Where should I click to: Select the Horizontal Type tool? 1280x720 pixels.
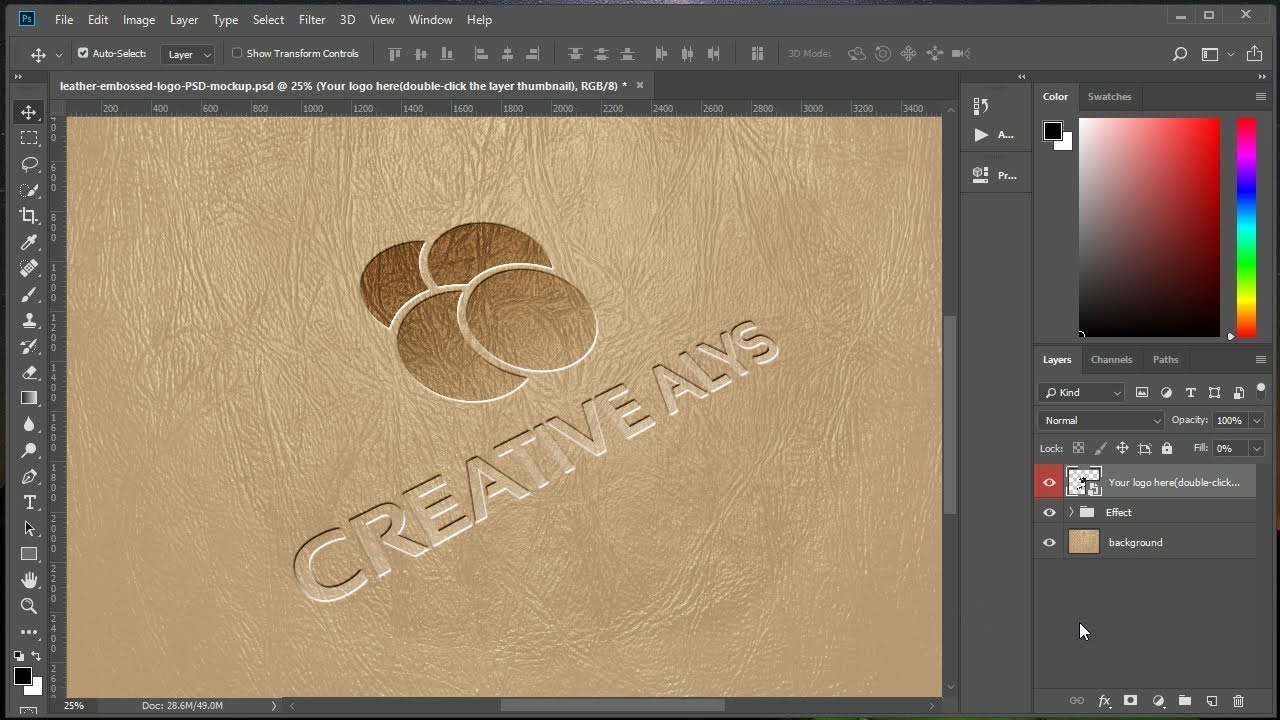tap(29, 502)
